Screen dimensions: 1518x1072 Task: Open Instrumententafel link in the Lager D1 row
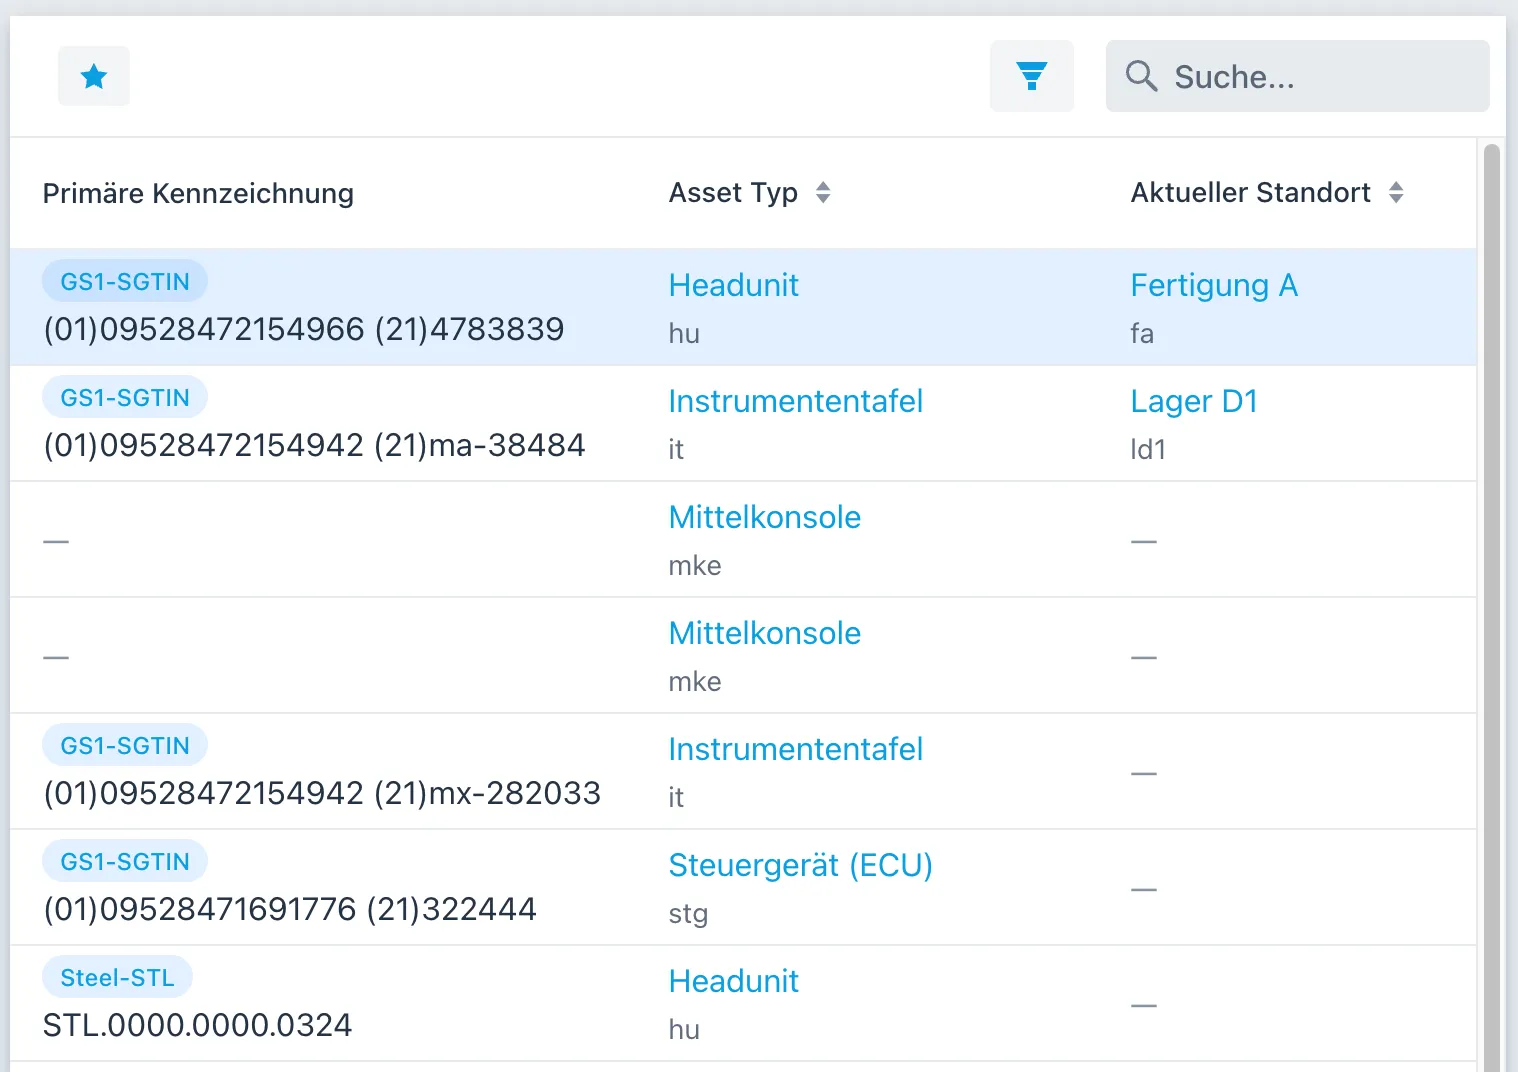click(x=795, y=401)
